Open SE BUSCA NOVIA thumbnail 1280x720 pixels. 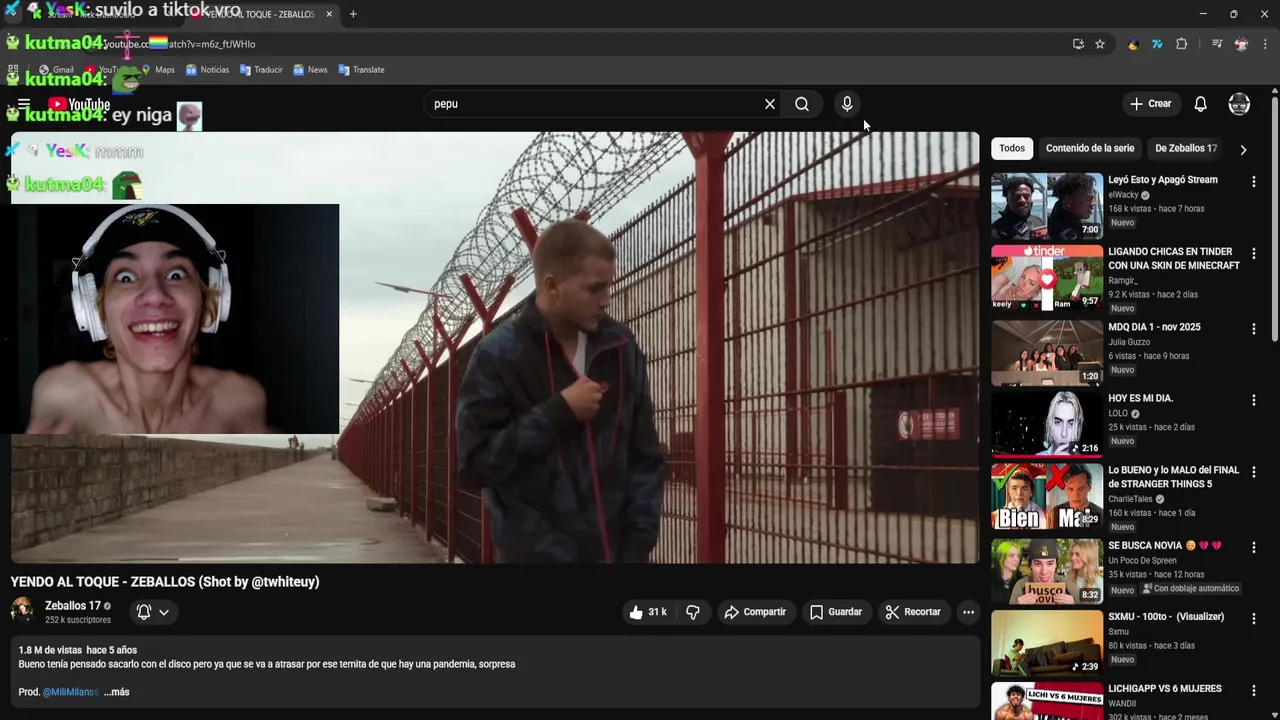(1047, 572)
